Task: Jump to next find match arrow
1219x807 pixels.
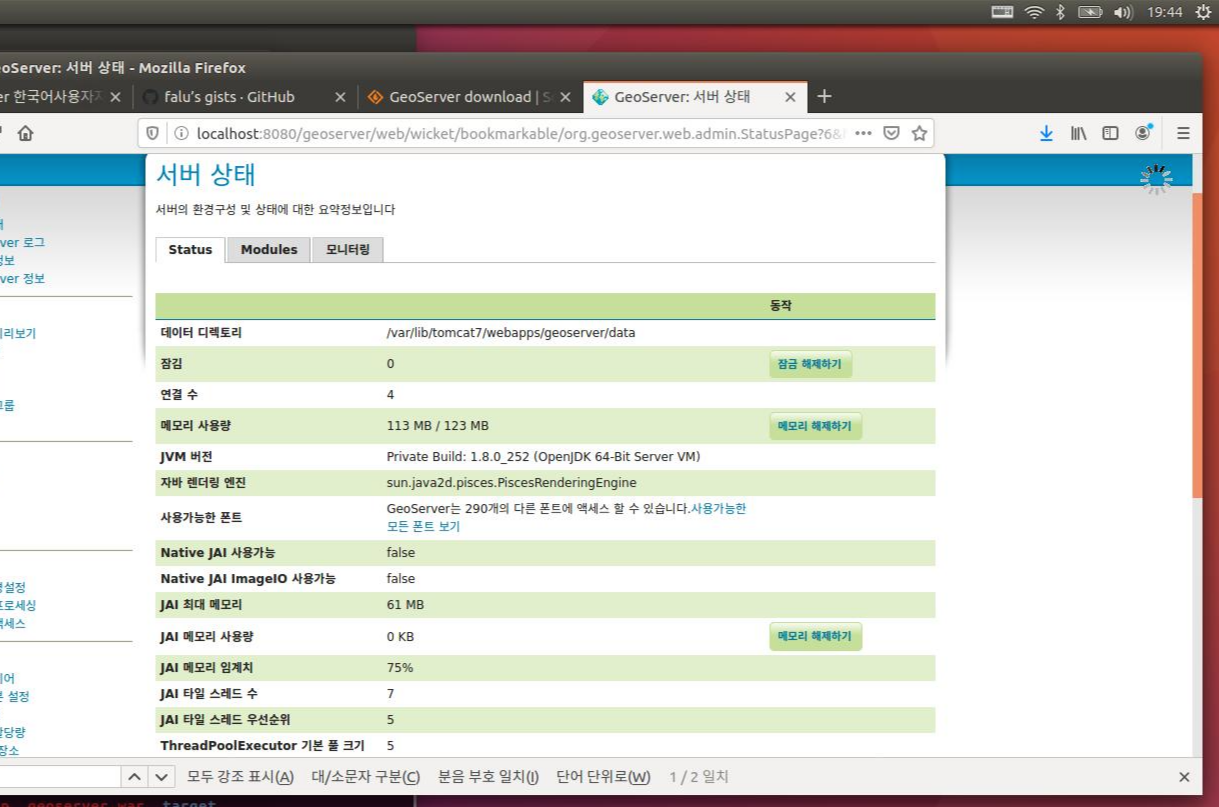Action: 162,777
